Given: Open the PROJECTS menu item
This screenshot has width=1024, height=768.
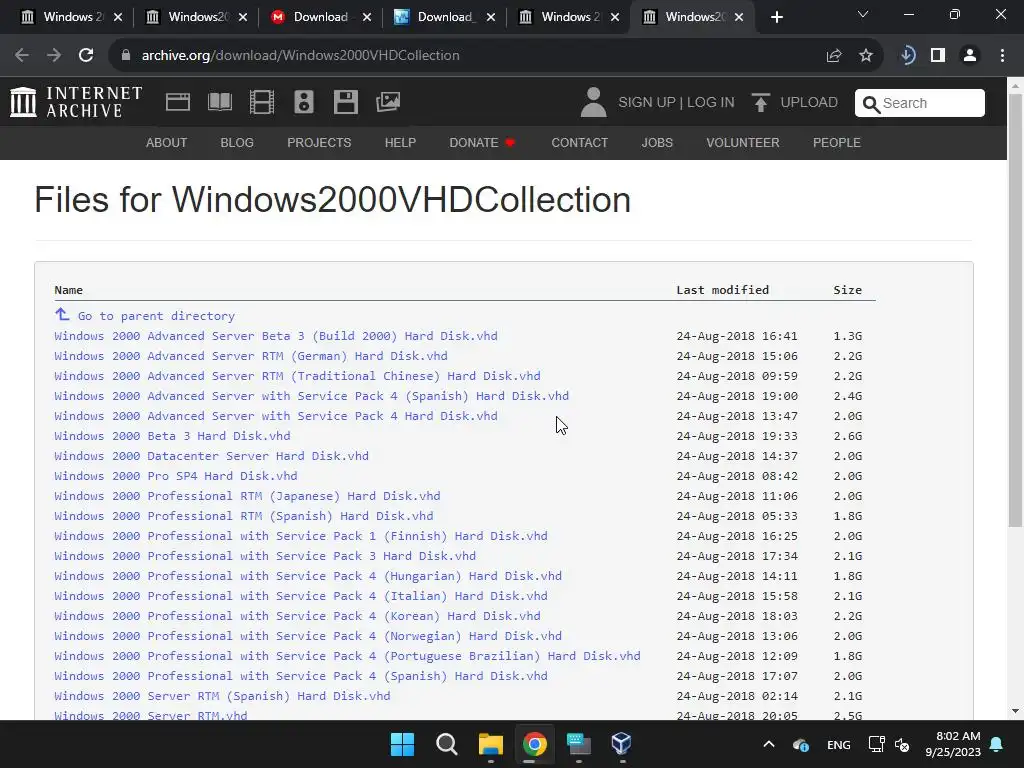Looking at the screenshot, I should pyautogui.click(x=319, y=142).
